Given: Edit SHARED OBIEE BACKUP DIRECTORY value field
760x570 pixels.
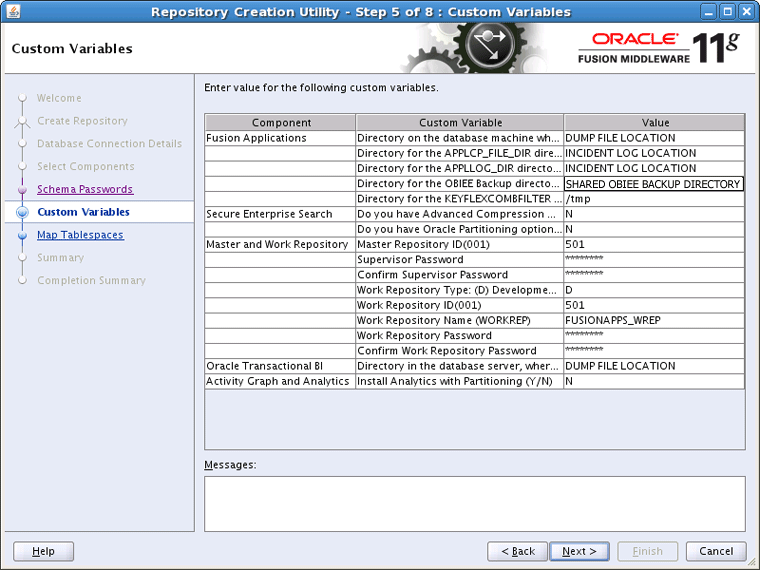Looking at the screenshot, I should coord(654,184).
